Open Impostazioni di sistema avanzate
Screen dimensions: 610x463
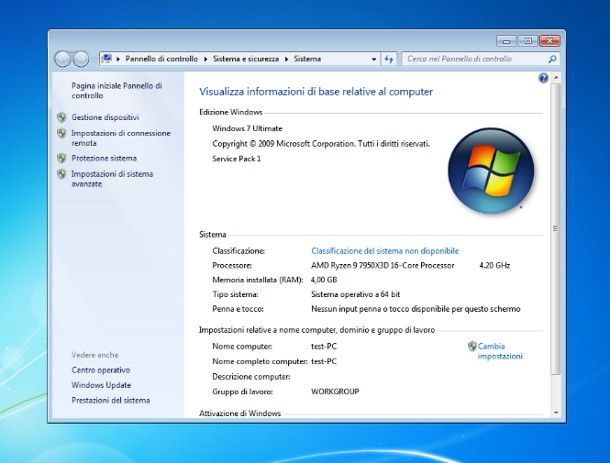point(112,179)
